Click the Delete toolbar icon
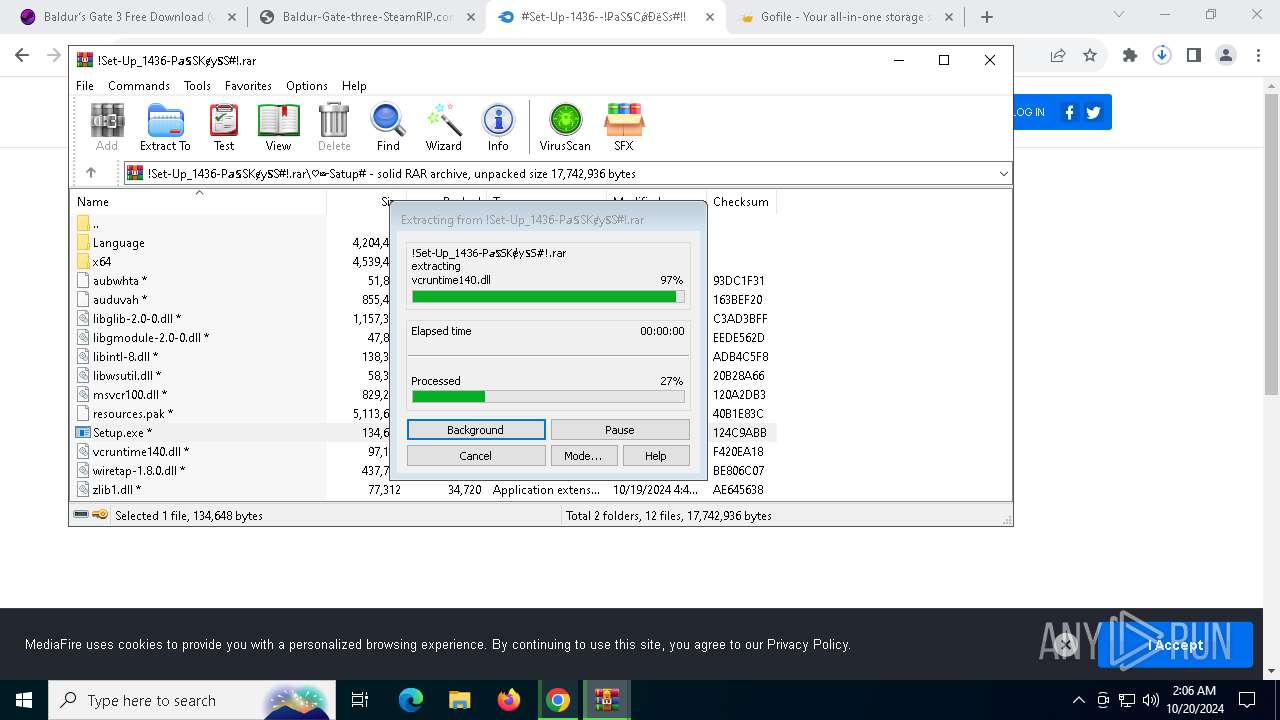The height and width of the screenshot is (720, 1280). point(334,127)
